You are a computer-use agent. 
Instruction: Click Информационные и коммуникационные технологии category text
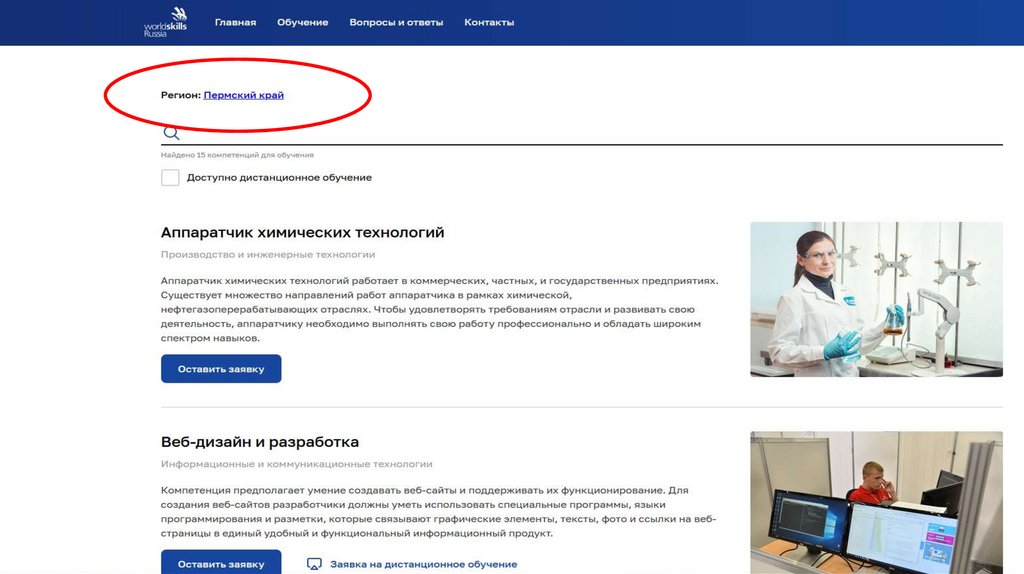click(296, 464)
